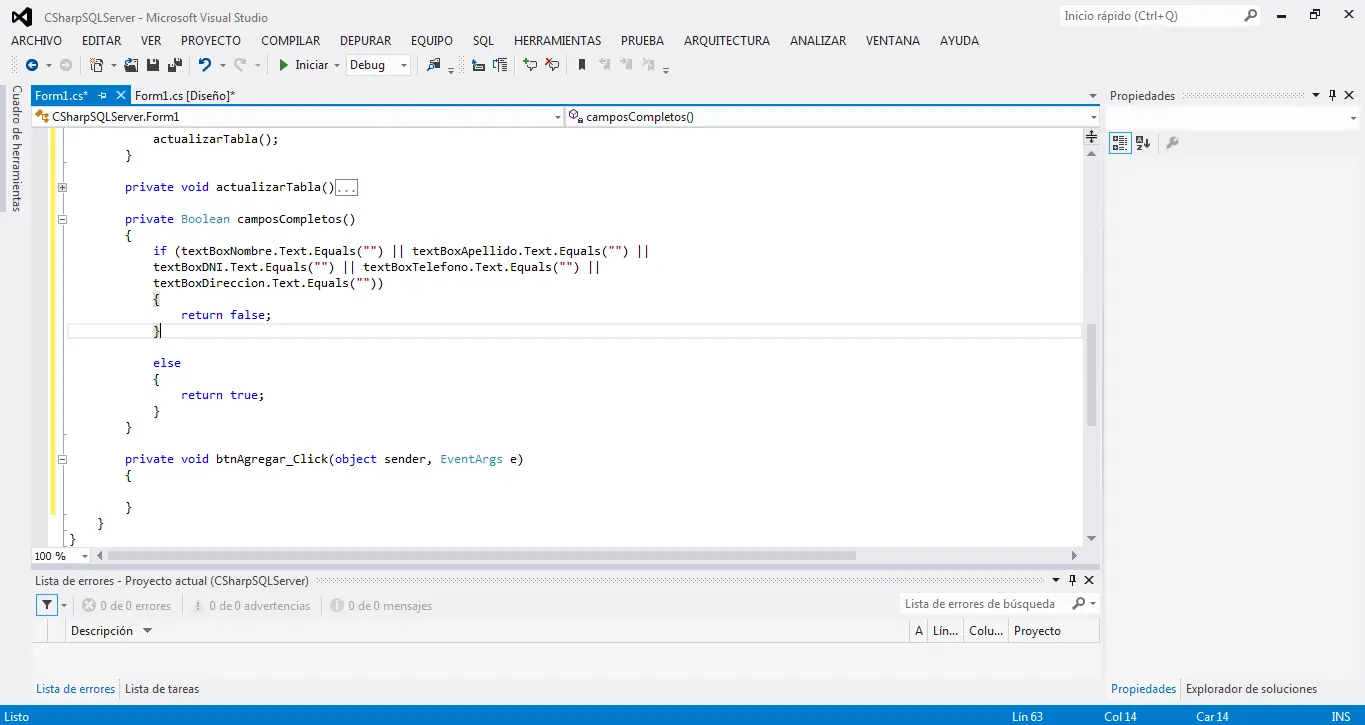Toggle the 0 de 0 mensajes filter
The height and width of the screenshot is (725, 1365).
[x=381, y=606]
